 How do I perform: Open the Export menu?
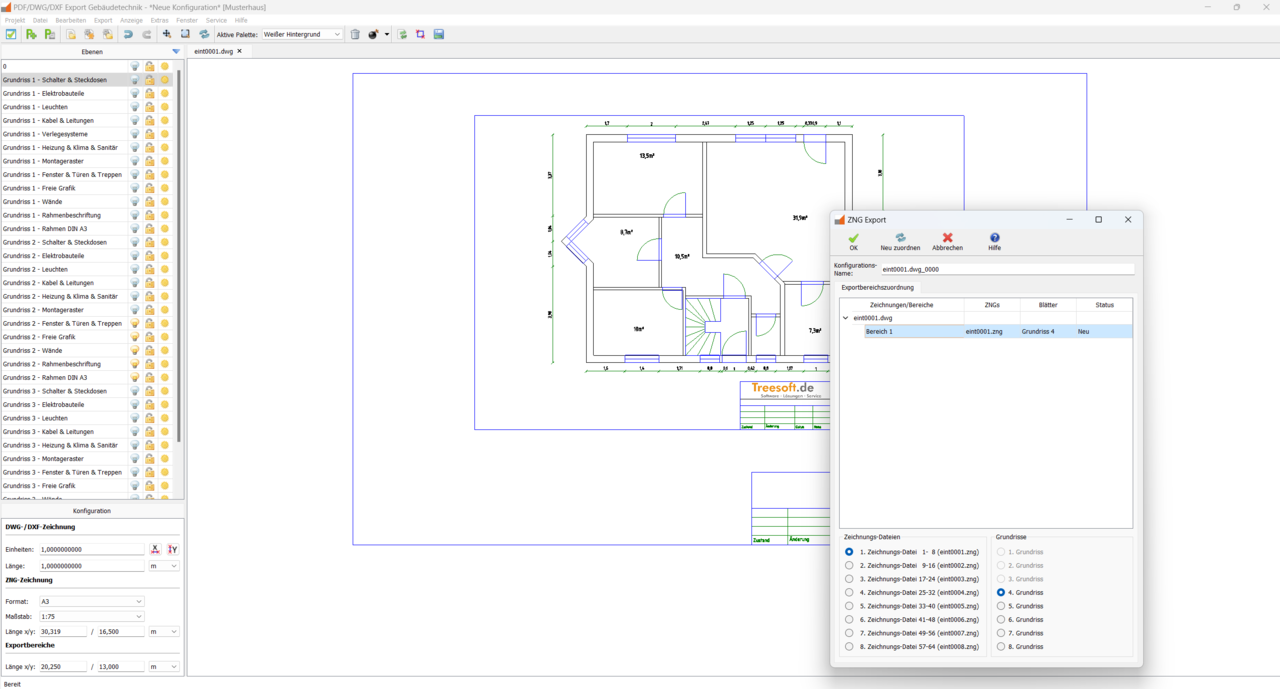(x=102, y=19)
